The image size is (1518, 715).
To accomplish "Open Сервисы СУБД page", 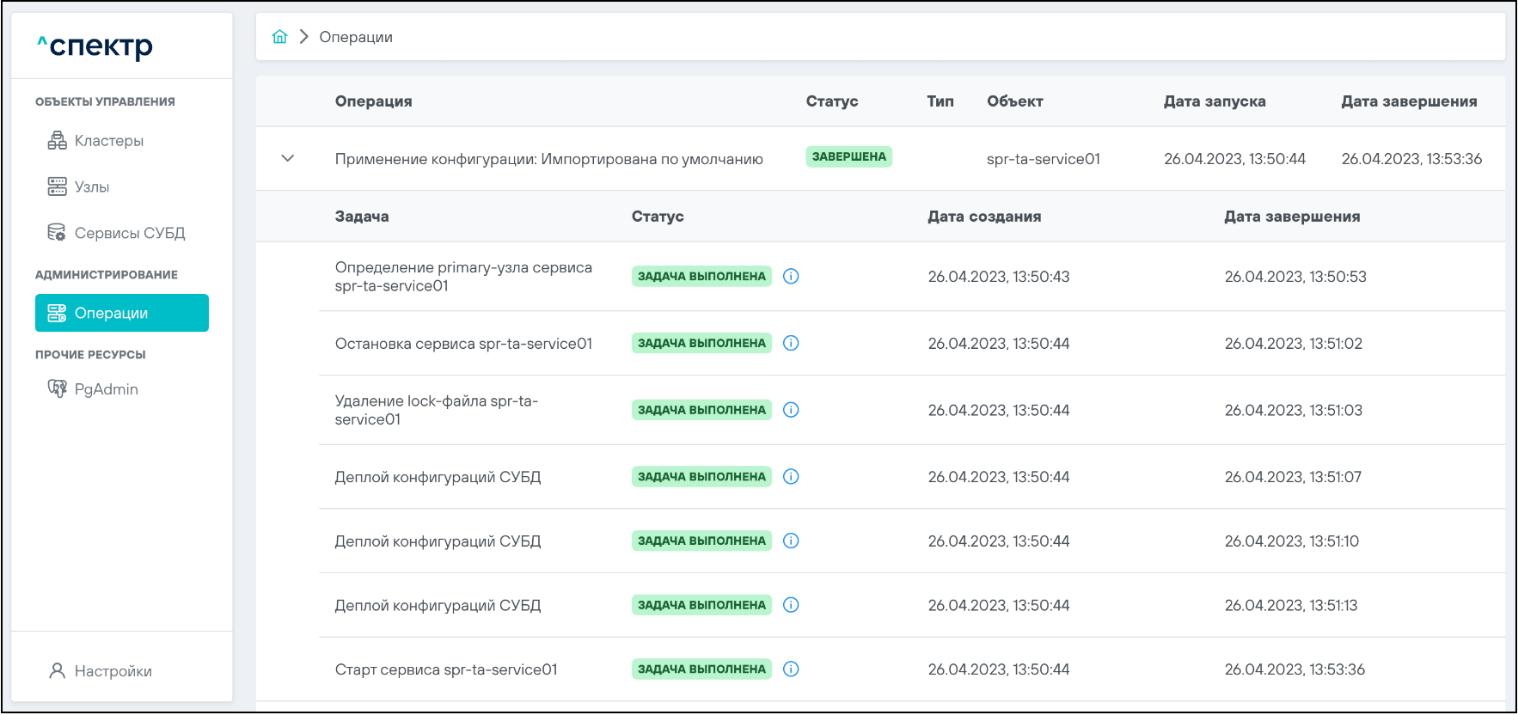I will point(129,233).
